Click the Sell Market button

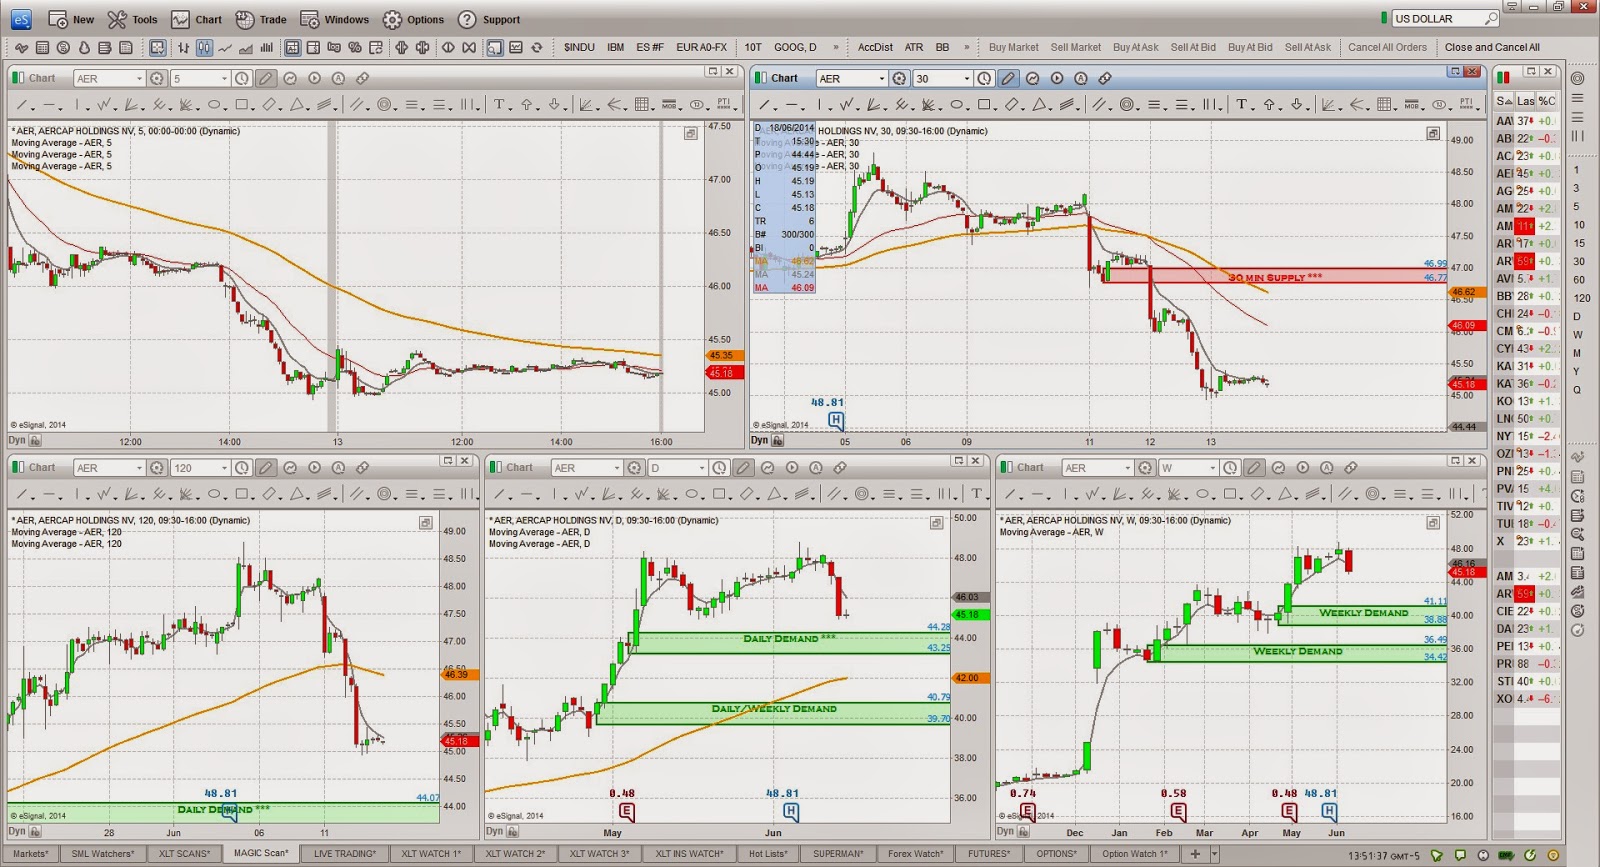[x=1076, y=47]
